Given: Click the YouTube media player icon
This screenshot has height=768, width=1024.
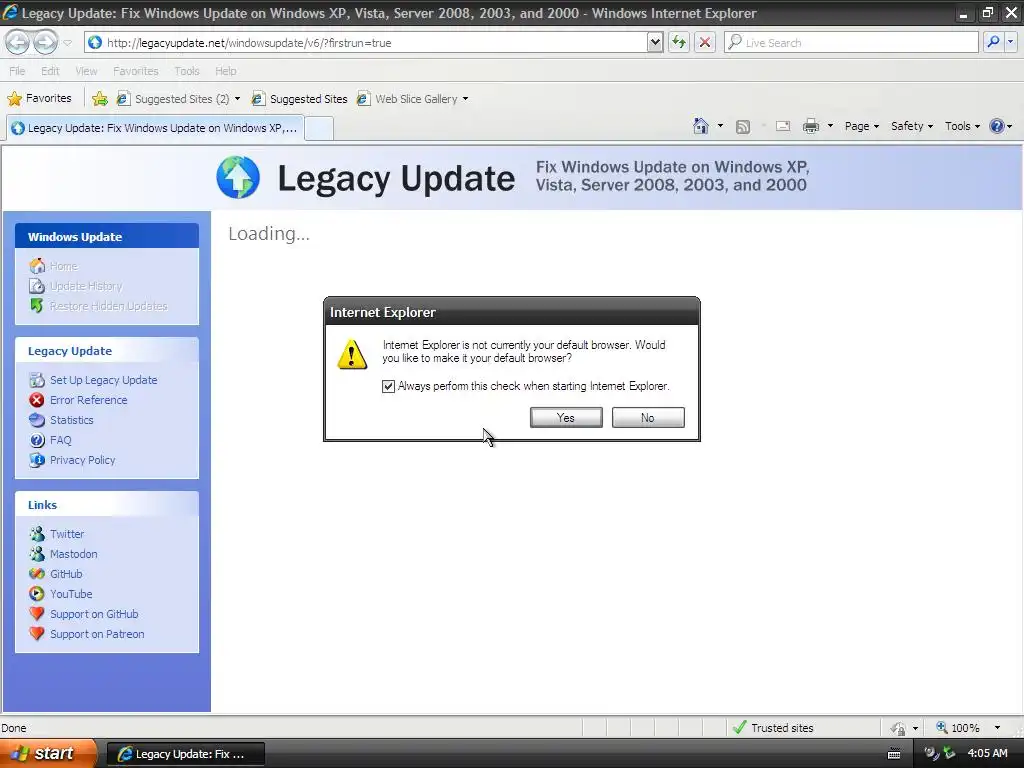Looking at the screenshot, I should [37, 594].
